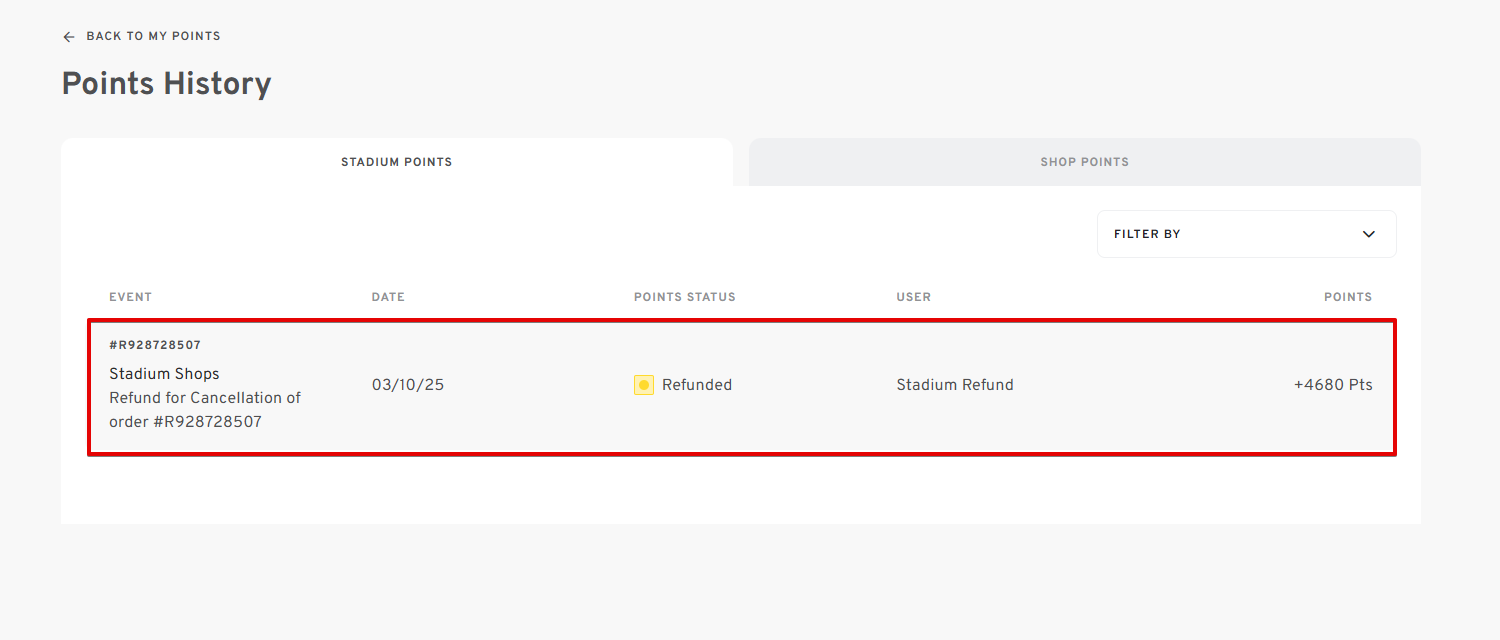
Task: Click the Points History heading
Action: point(166,83)
